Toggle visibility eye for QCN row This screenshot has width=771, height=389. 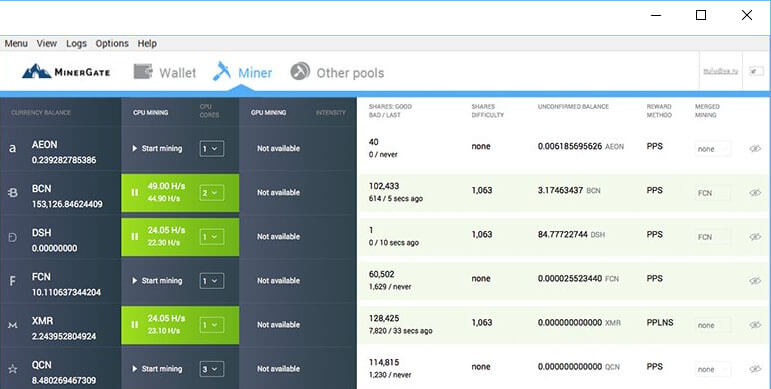pos(755,369)
